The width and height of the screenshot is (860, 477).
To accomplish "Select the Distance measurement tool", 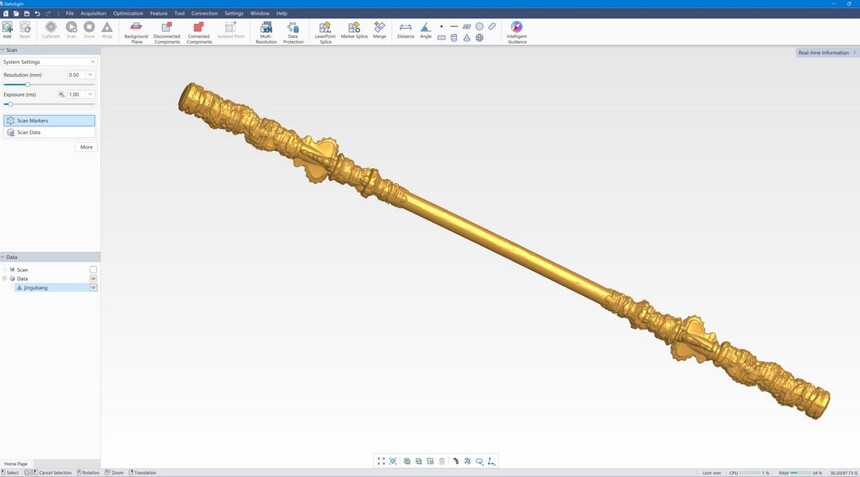I will [405, 30].
